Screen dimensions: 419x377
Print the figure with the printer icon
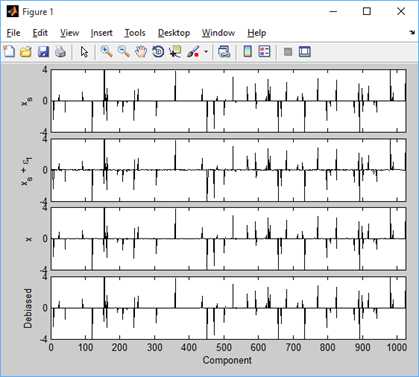point(60,52)
